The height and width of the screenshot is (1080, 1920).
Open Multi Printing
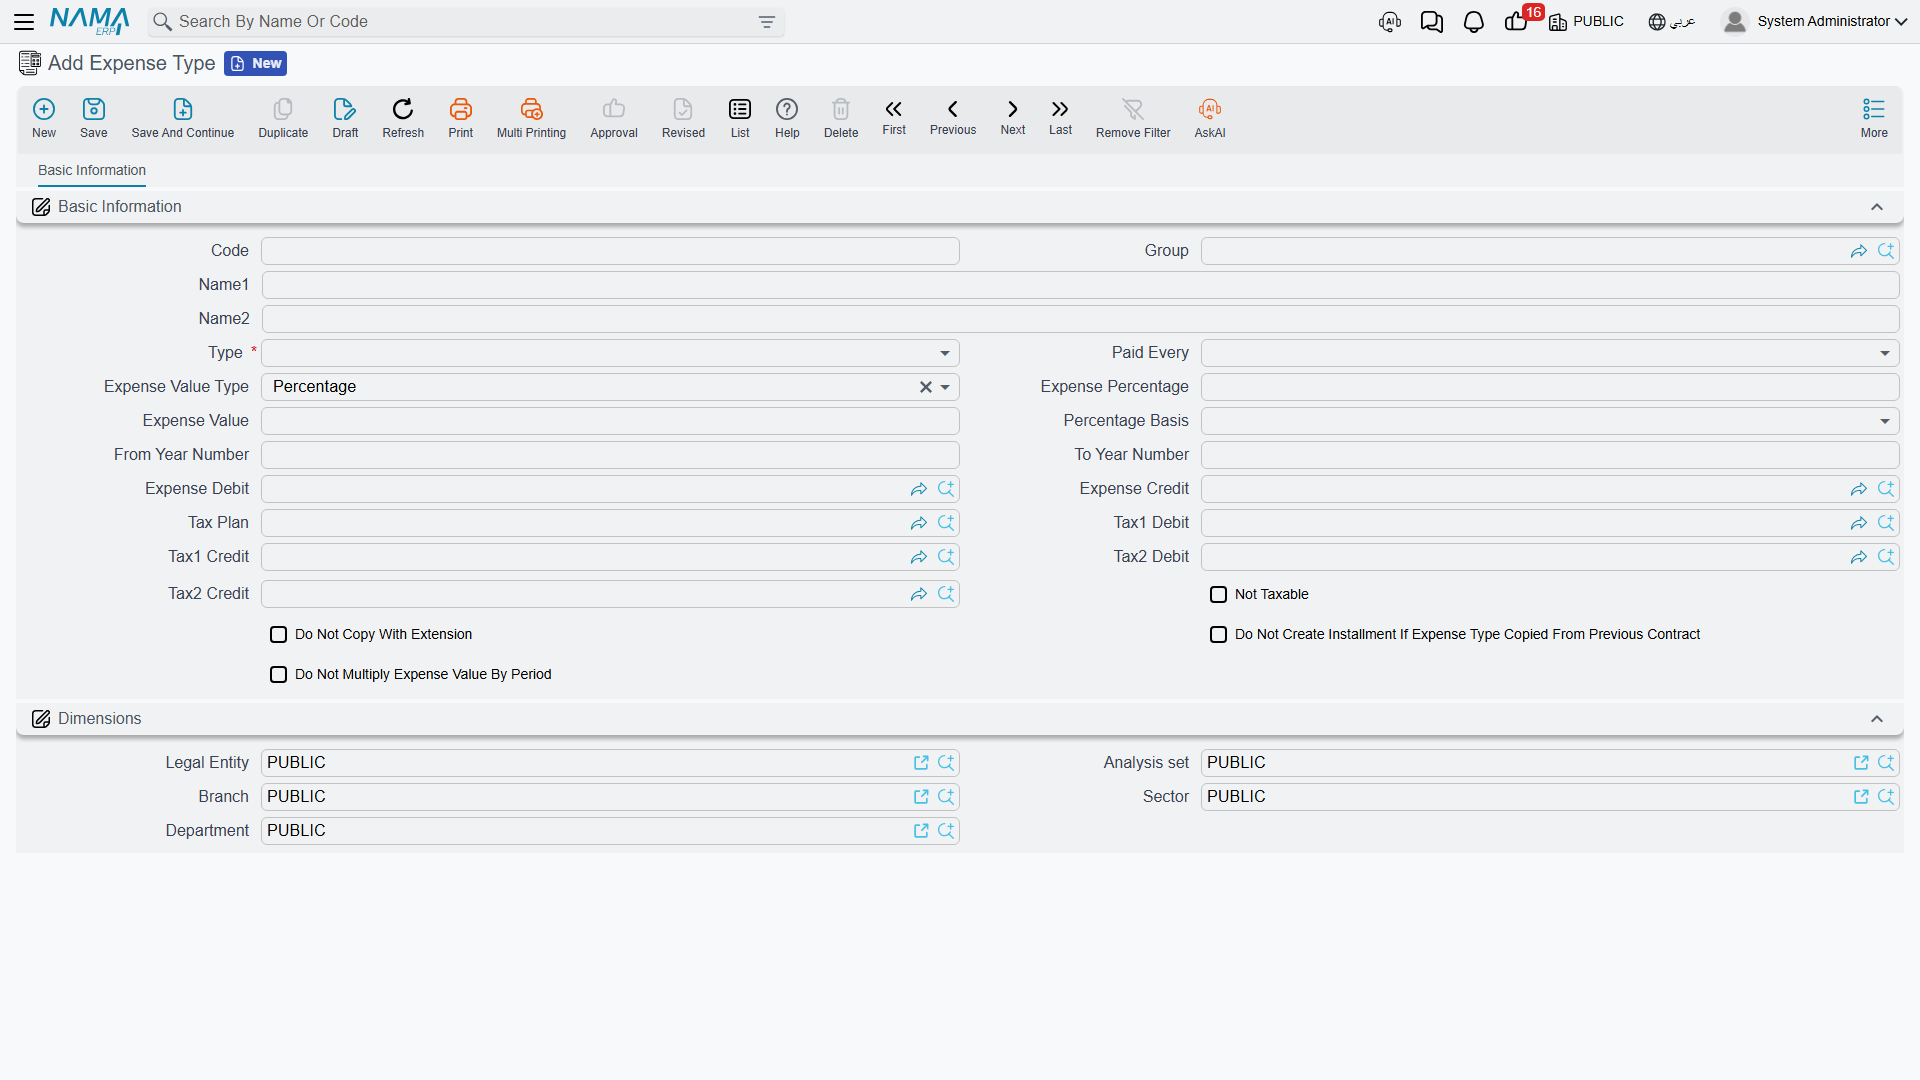(x=531, y=118)
